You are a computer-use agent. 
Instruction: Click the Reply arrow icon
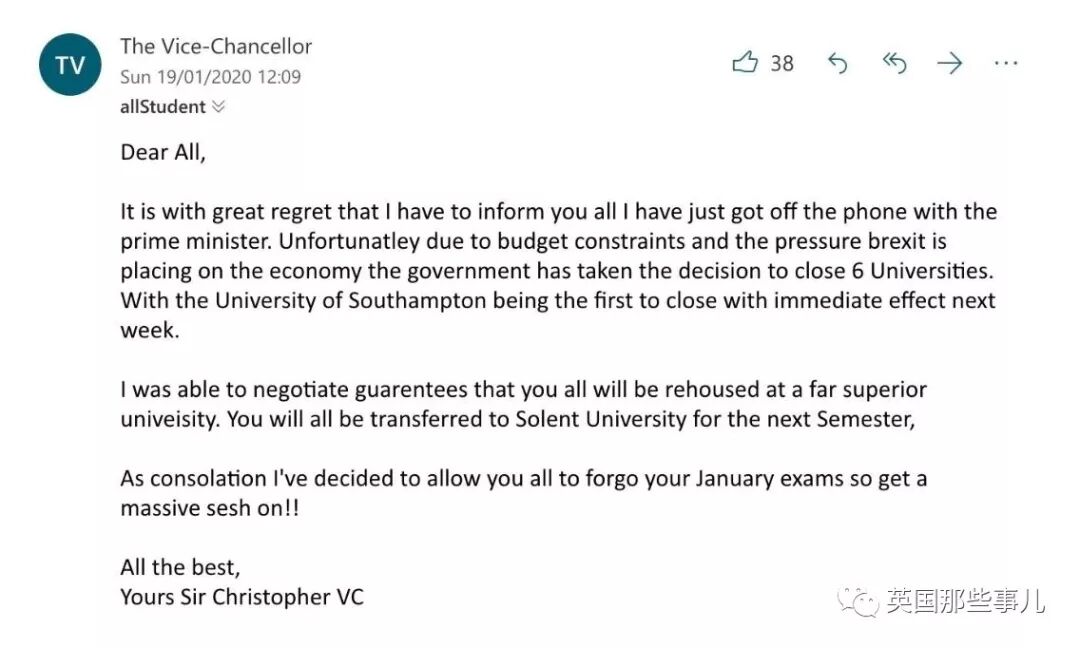click(x=837, y=63)
